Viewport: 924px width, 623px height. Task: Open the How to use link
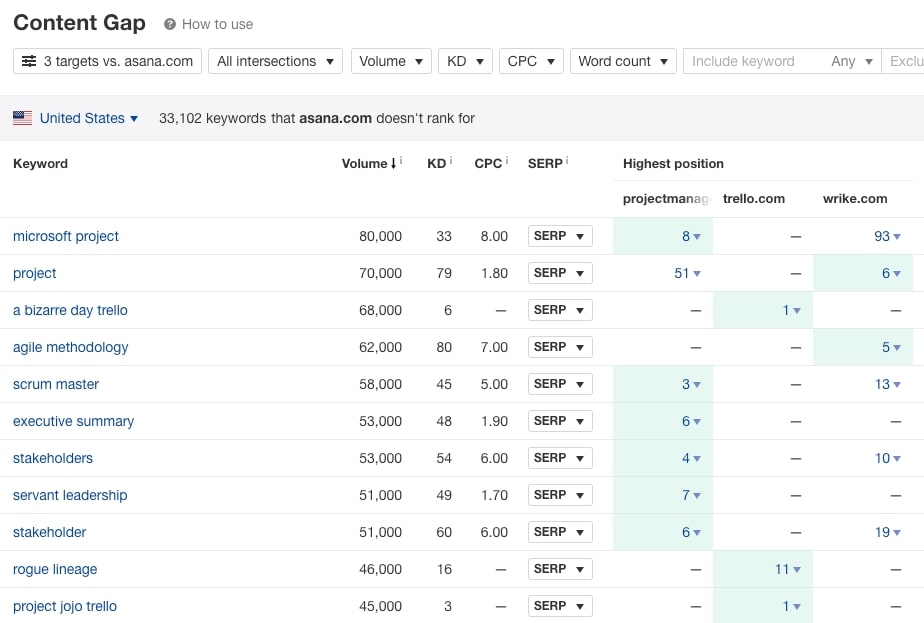(x=217, y=24)
